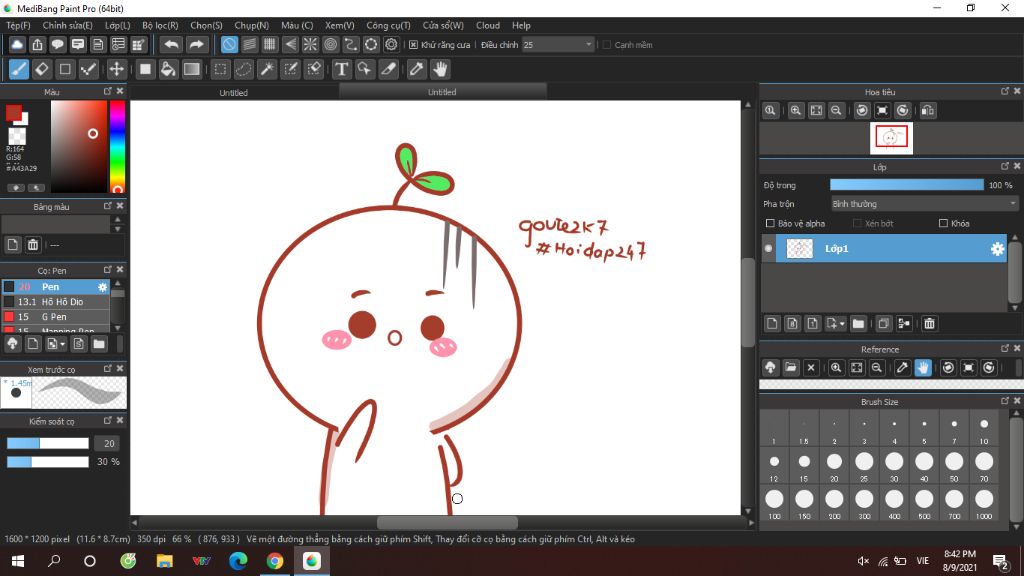Open the Pha trộn blend mode dropdown

point(924,204)
